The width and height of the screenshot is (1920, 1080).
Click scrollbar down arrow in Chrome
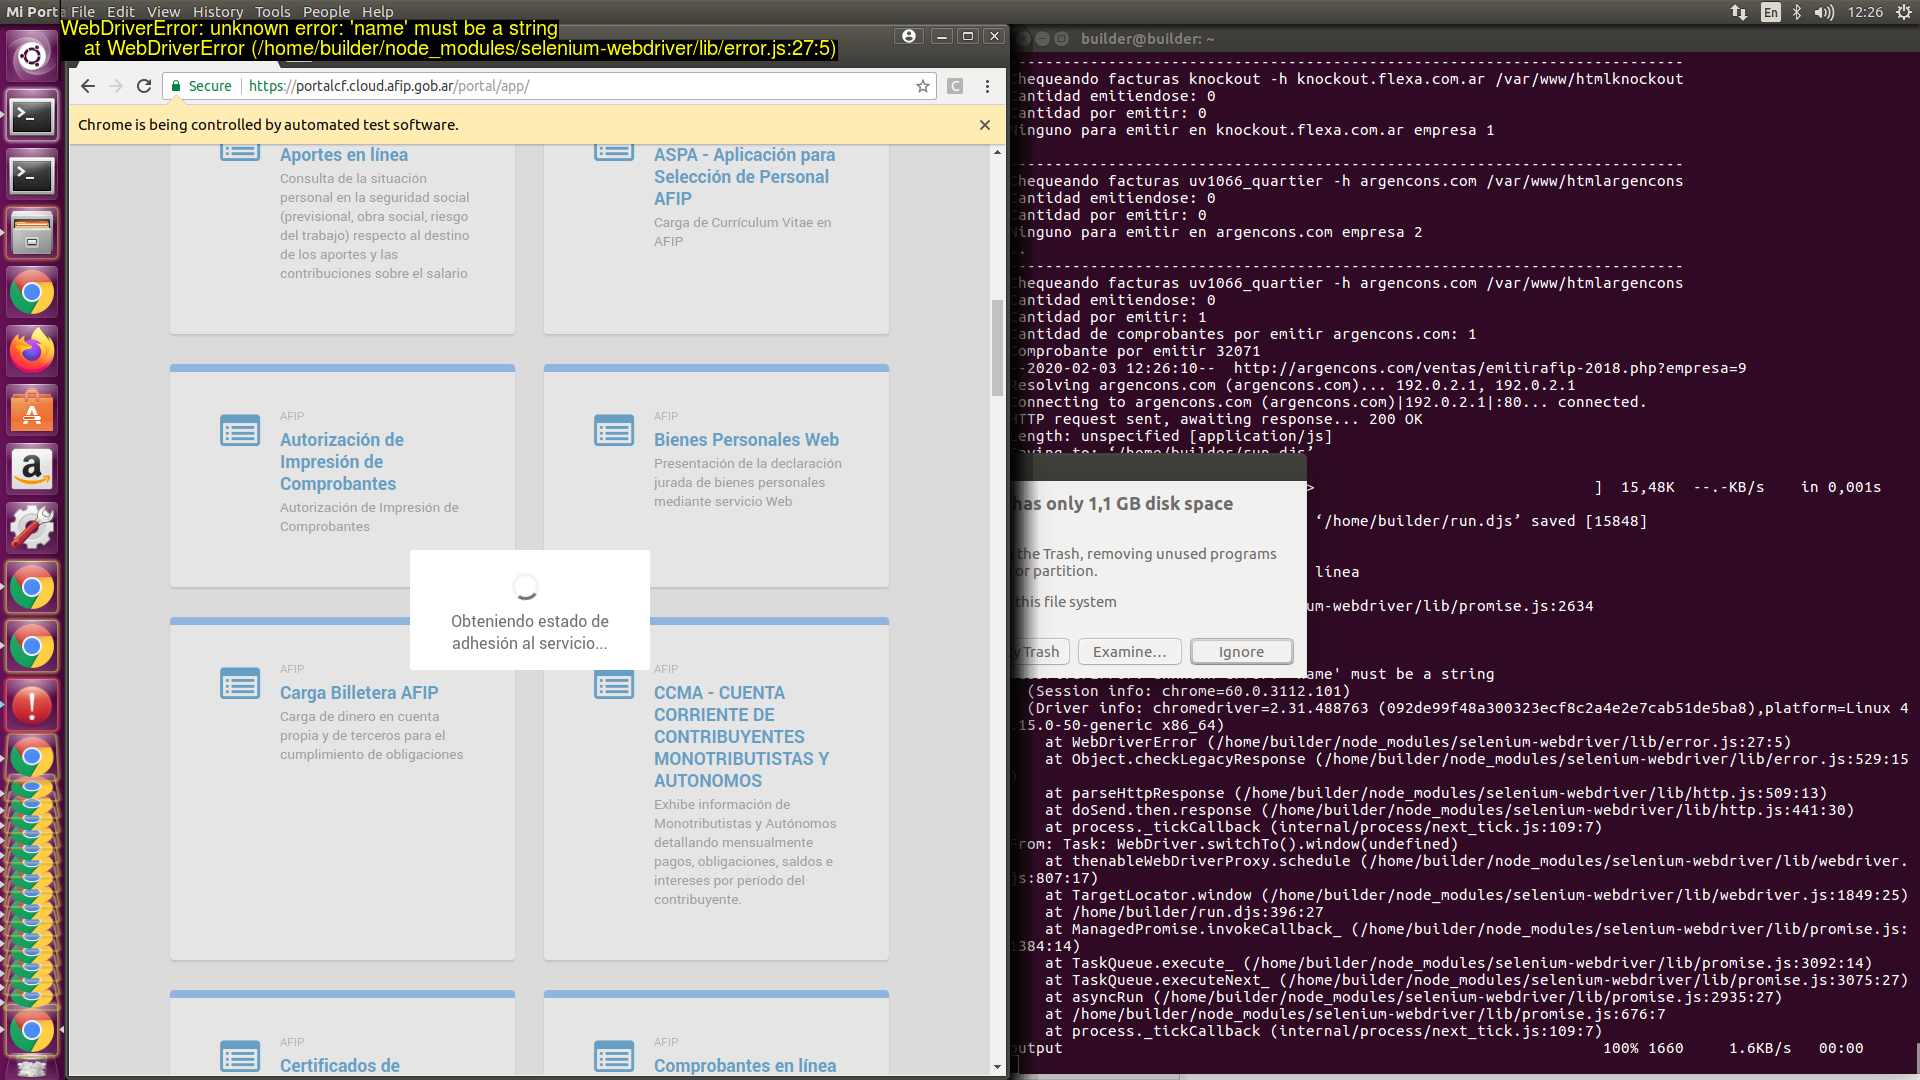coord(997,1067)
